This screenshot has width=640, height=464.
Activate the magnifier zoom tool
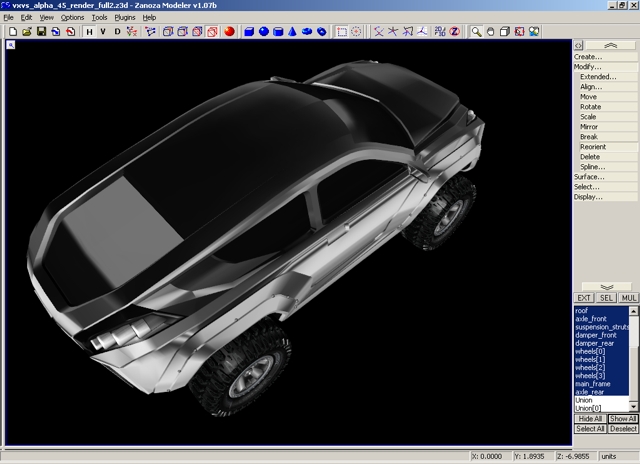[477, 32]
